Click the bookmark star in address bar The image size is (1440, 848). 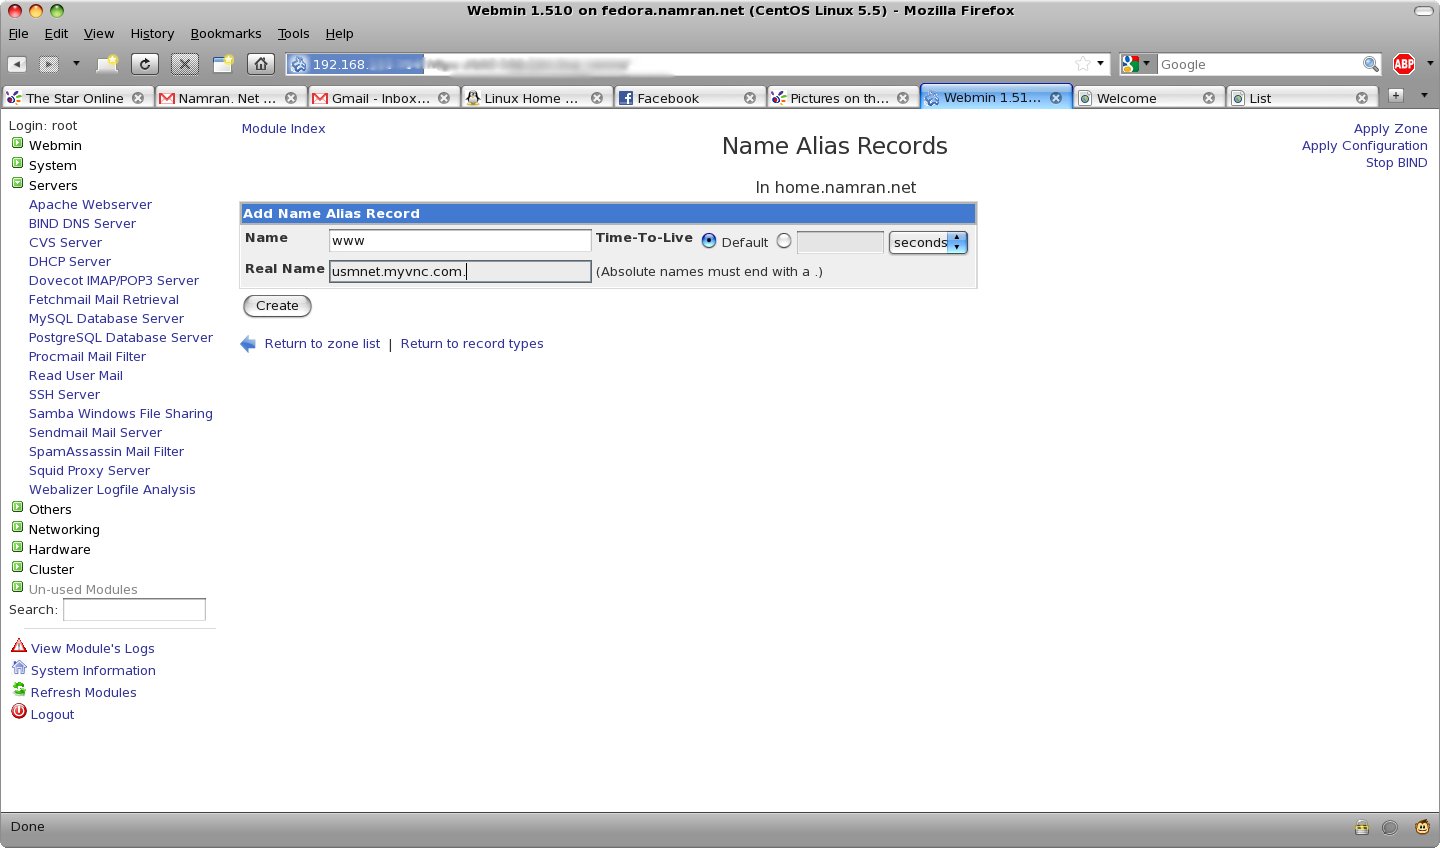[1082, 64]
